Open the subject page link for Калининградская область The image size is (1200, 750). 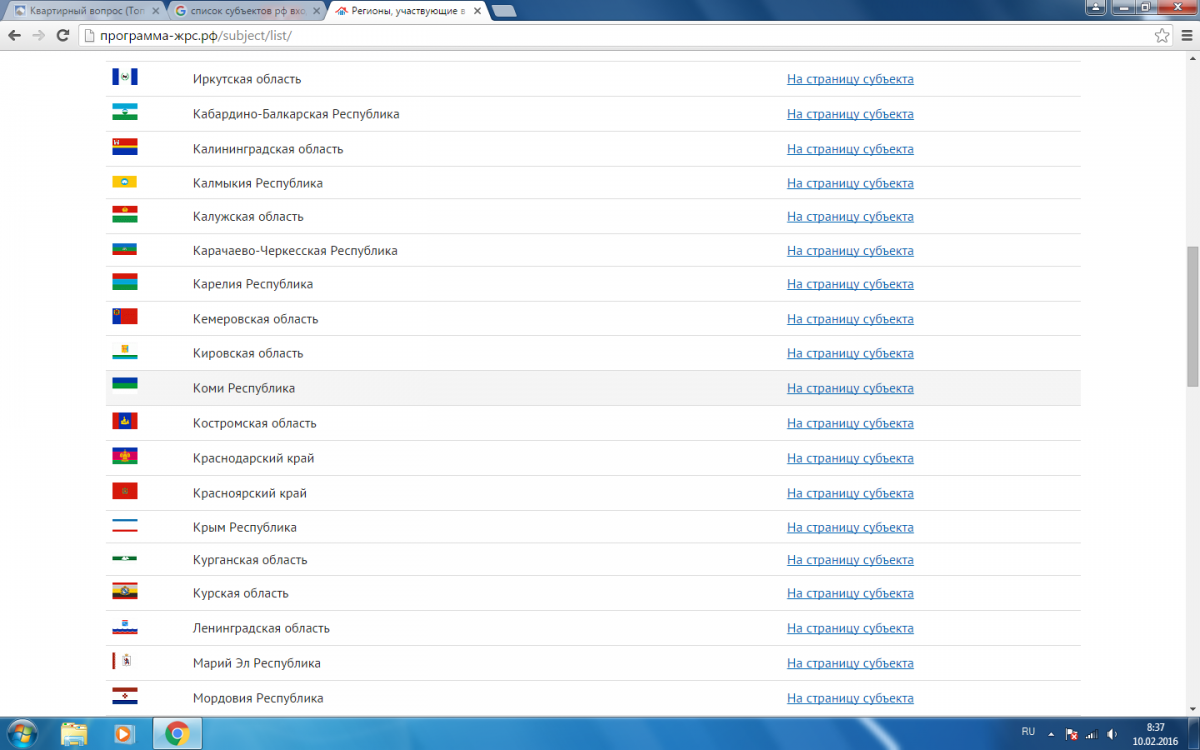pyautogui.click(x=850, y=149)
